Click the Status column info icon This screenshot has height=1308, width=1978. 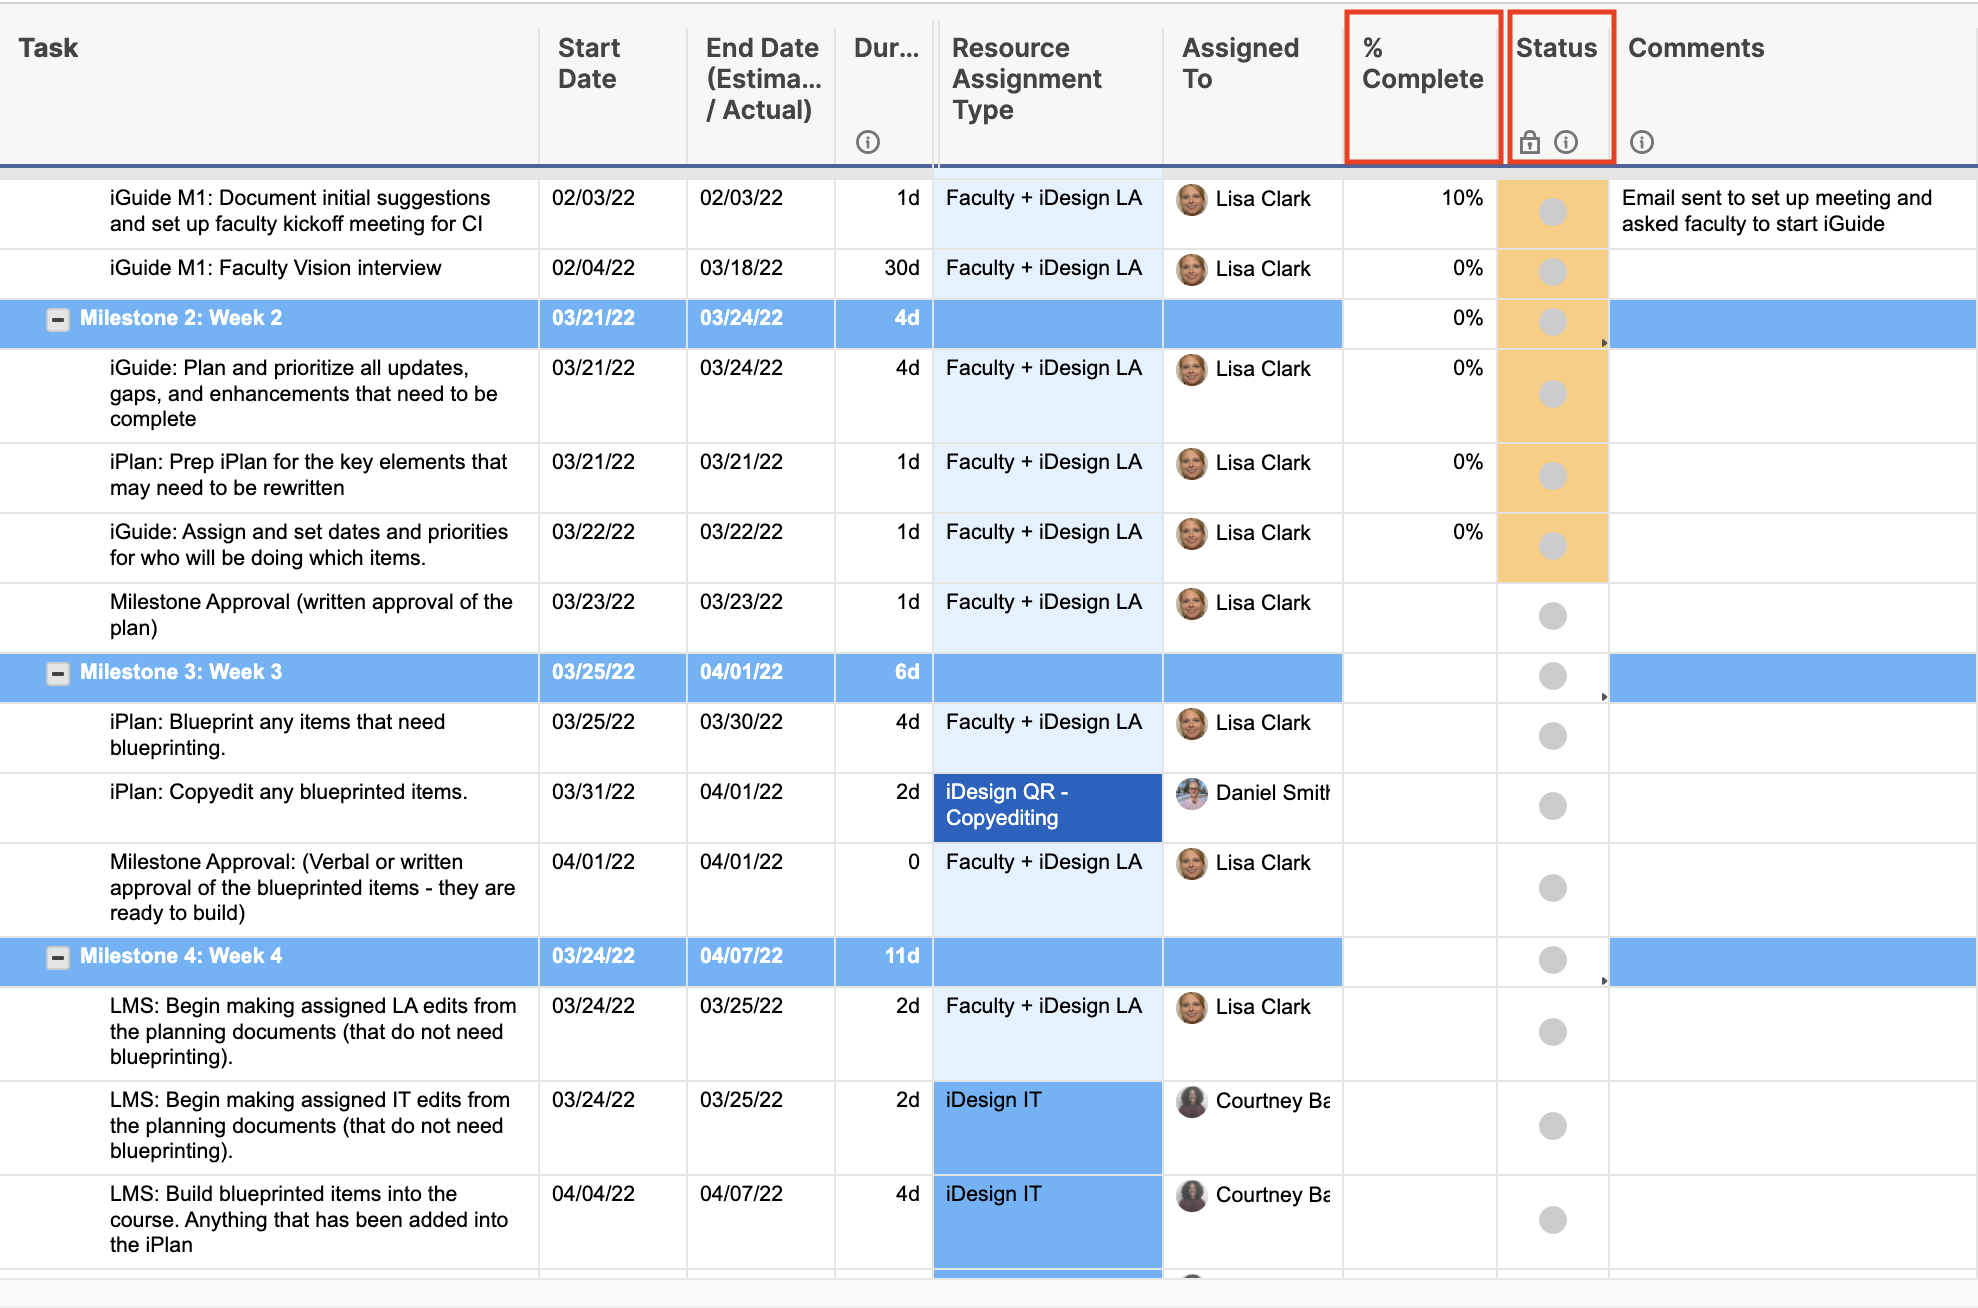[x=1566, y=142]
